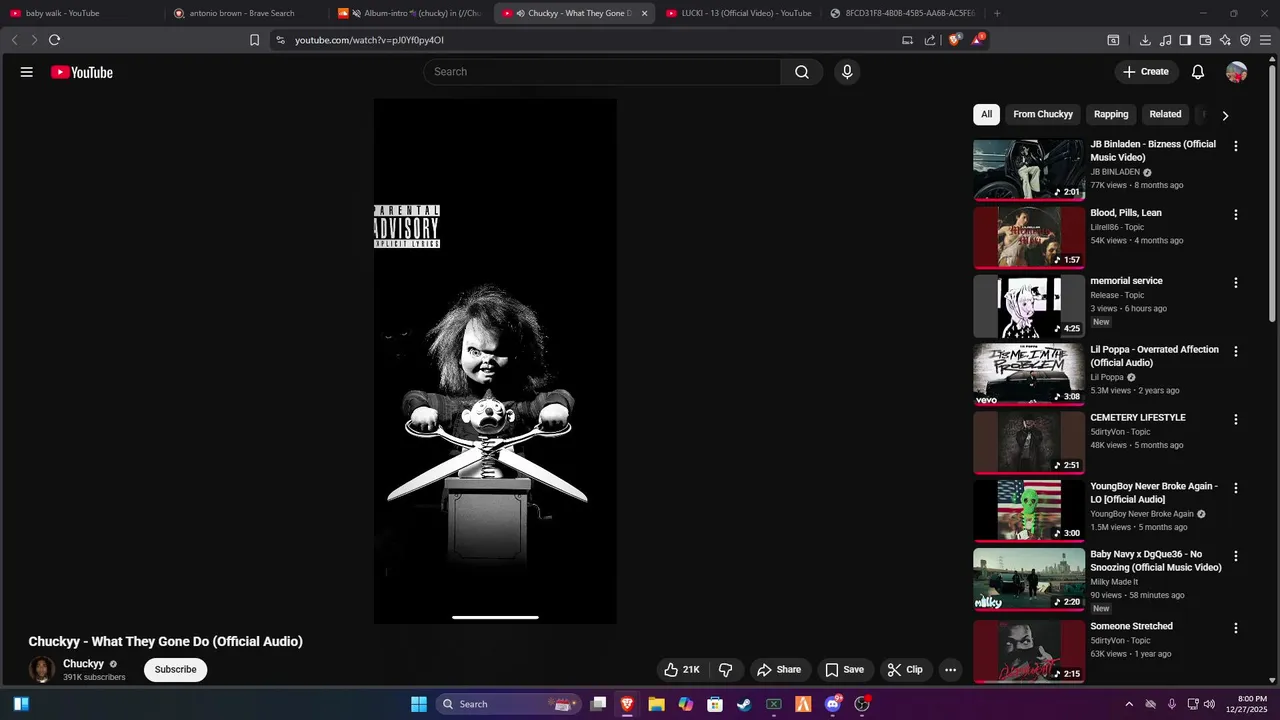Open options for CEMETERY LIFESTYLE video

1236,420
